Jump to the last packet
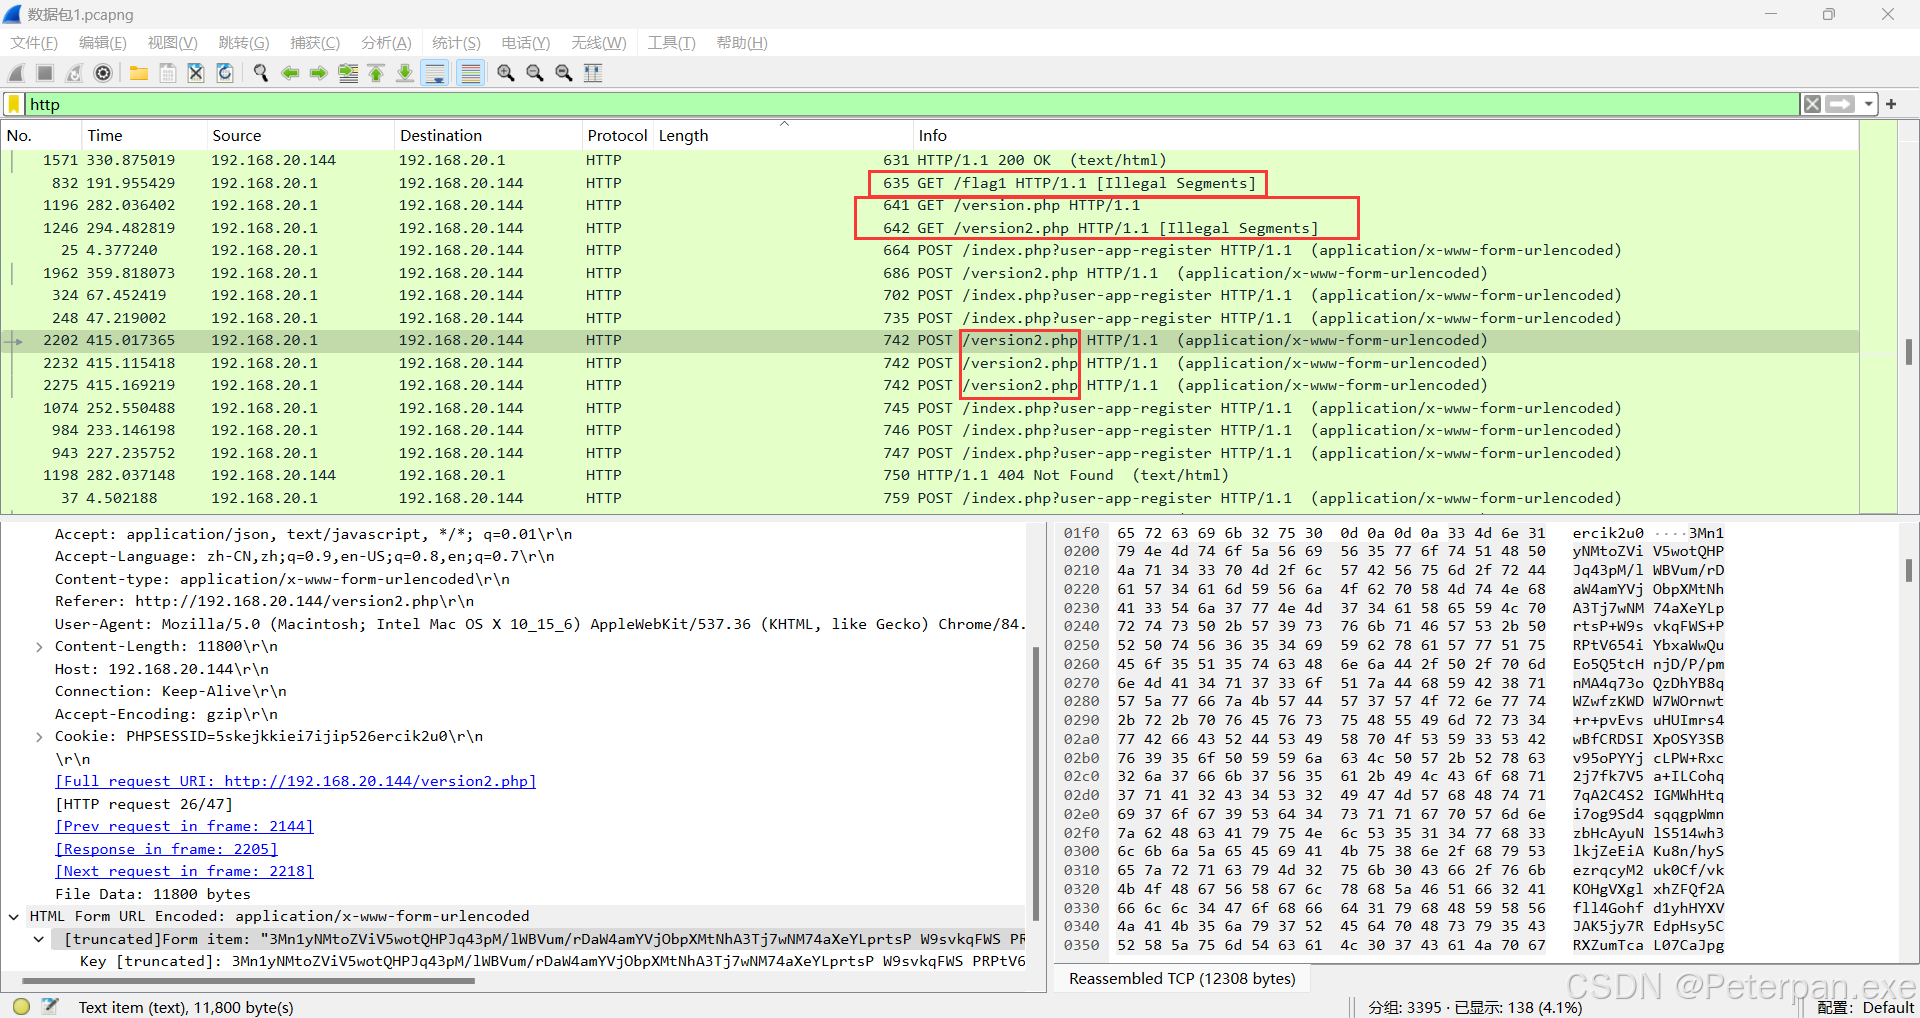The height and width of the screenshot is (1018, 1920). click(405, 73)
